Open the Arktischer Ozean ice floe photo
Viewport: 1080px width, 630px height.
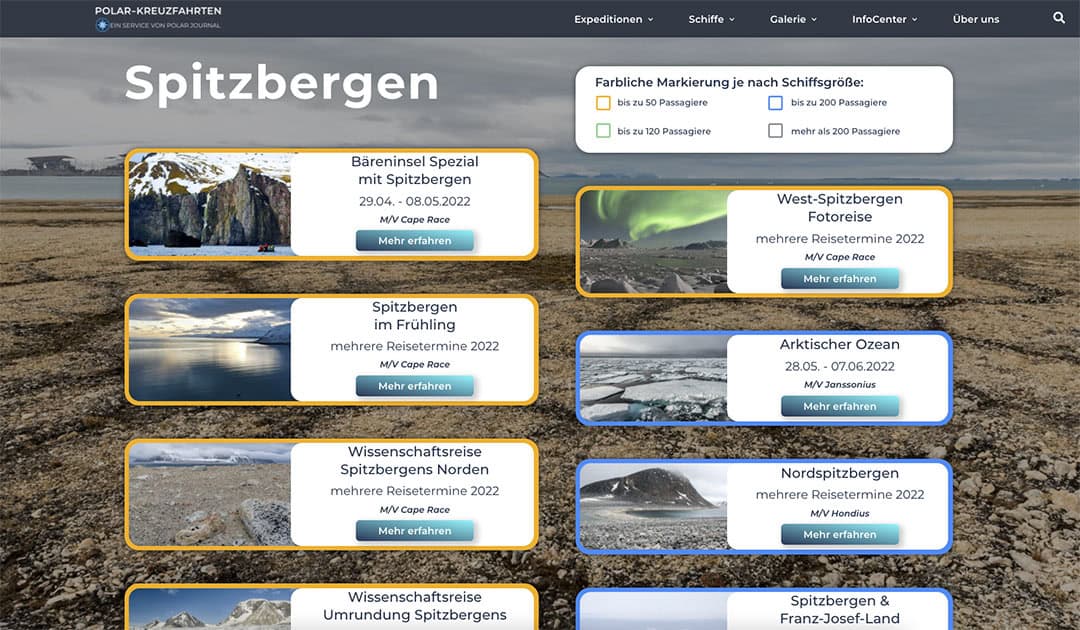click(654, 378)
